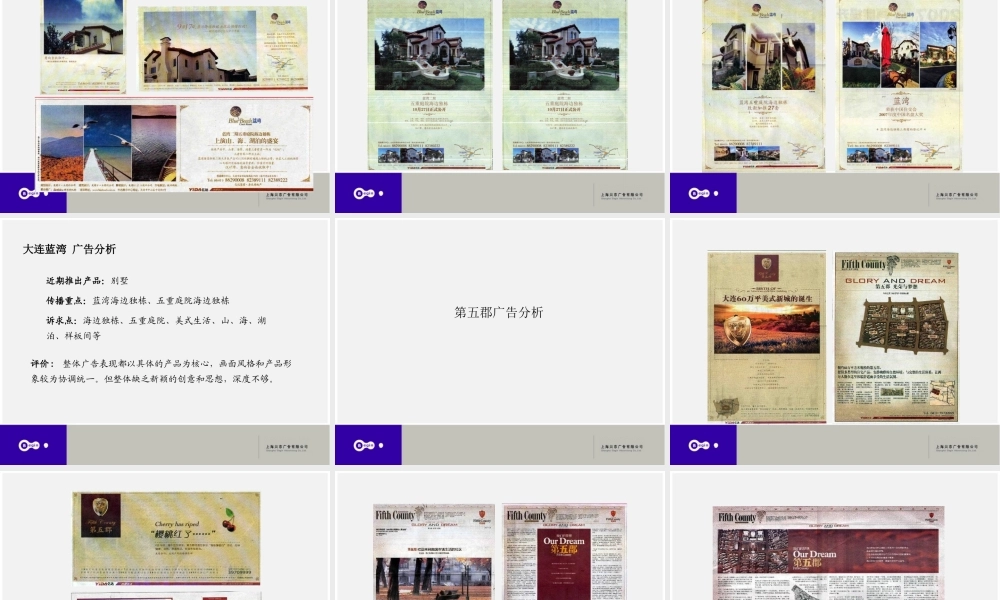Screen dimensions: 1000x600
Task: Select the 大连蓝湾 广告分析 heading
Action: pyautogui.click(x=70, y=249)
